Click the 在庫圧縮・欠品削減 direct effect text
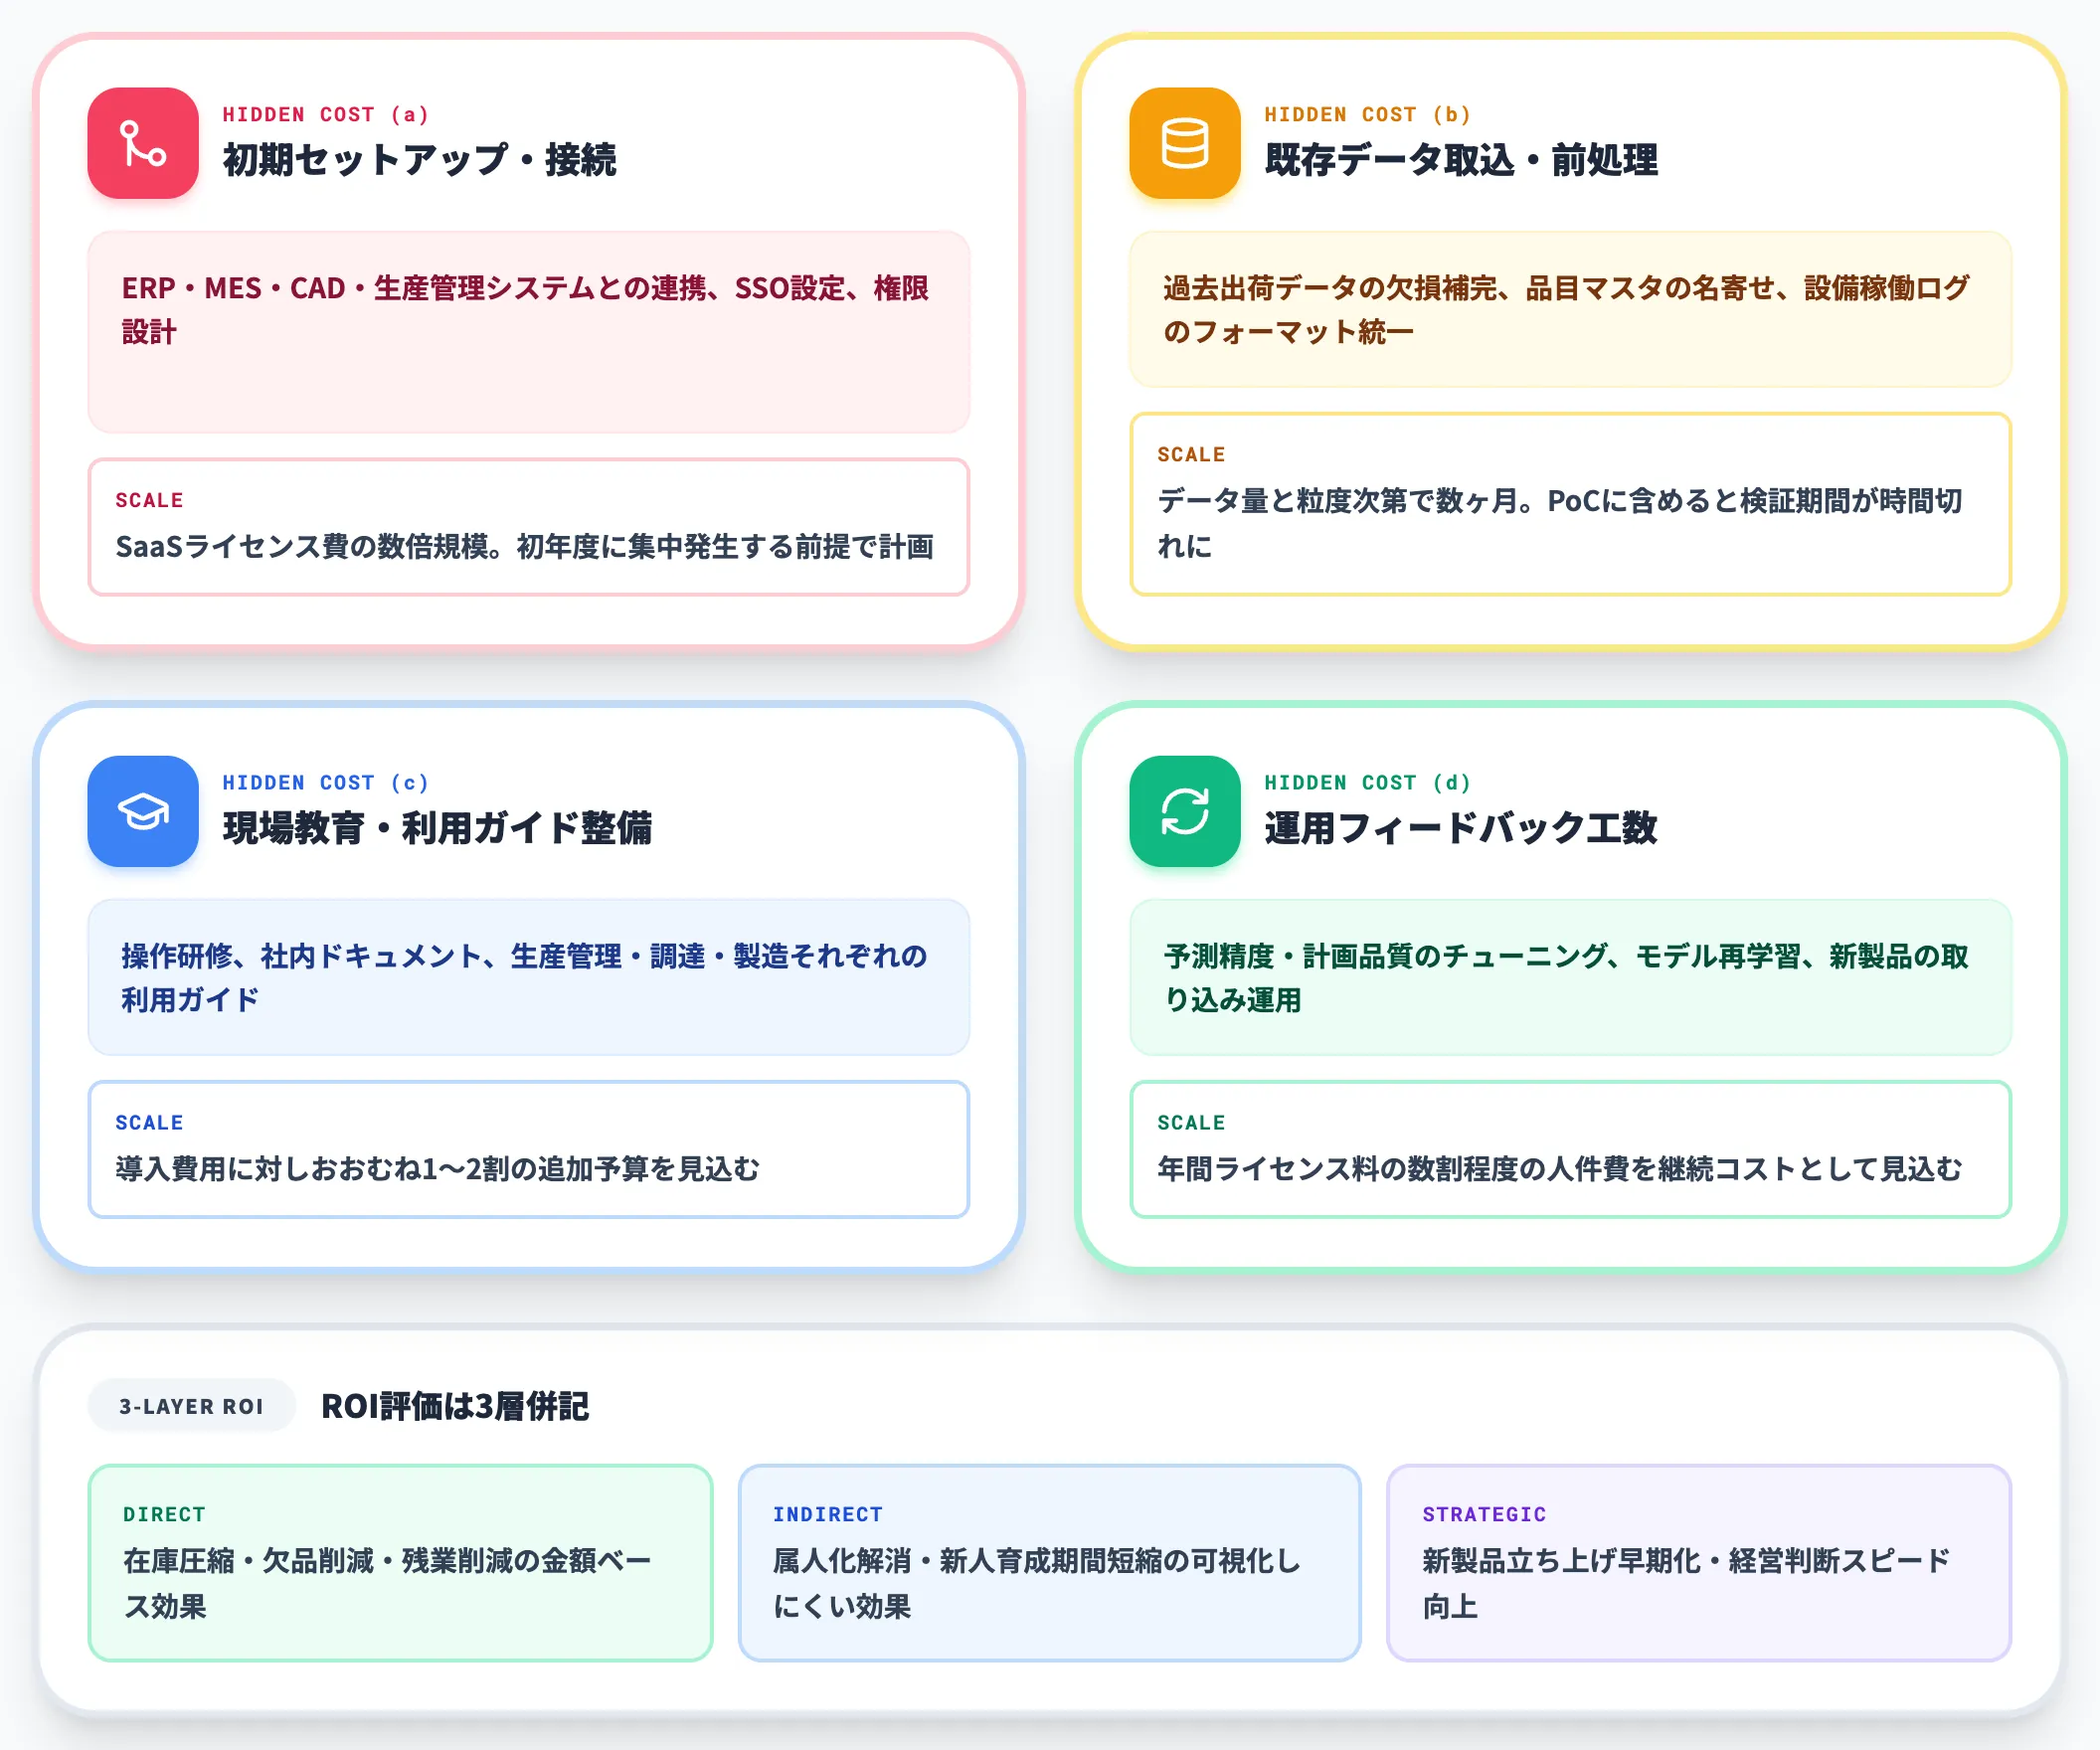 coord(387,1583)
